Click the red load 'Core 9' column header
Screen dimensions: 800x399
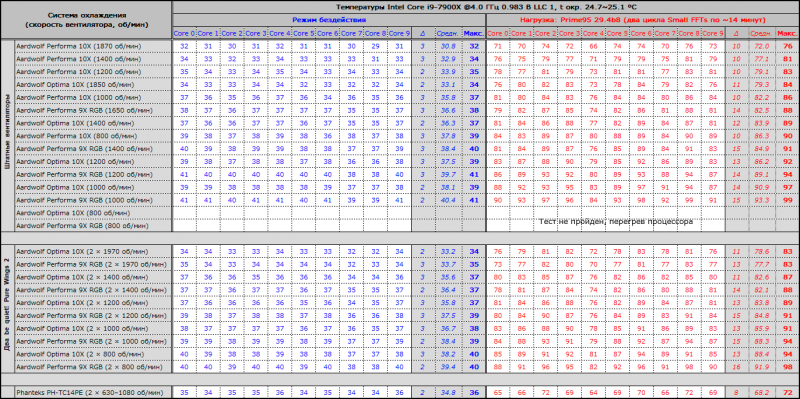[713, 33]
